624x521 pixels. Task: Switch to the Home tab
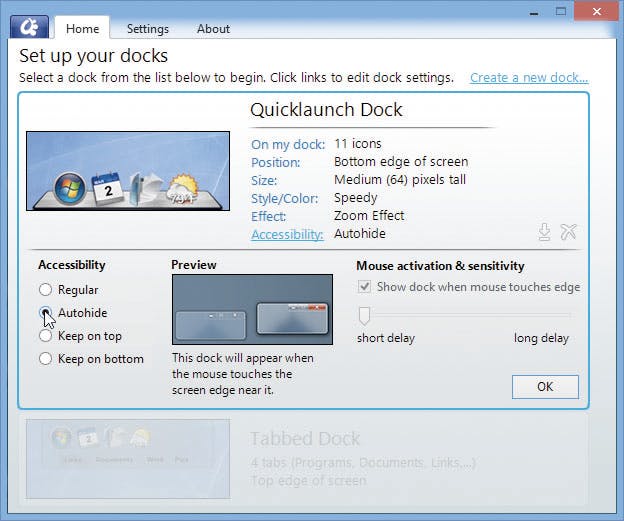pyautogui.click(x=82, y=29)
